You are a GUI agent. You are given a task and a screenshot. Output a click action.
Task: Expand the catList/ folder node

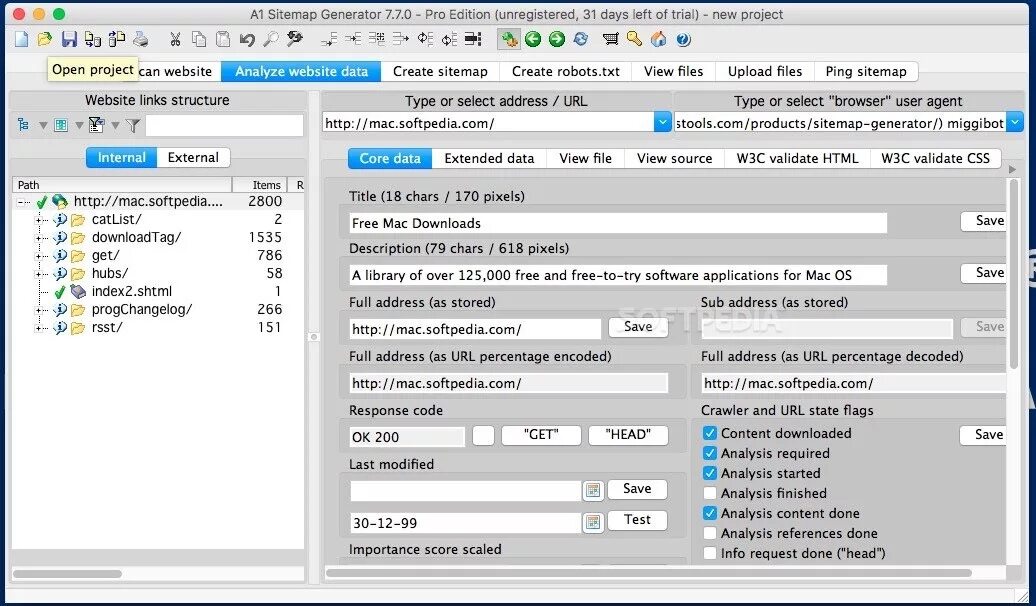click(40, 219)
